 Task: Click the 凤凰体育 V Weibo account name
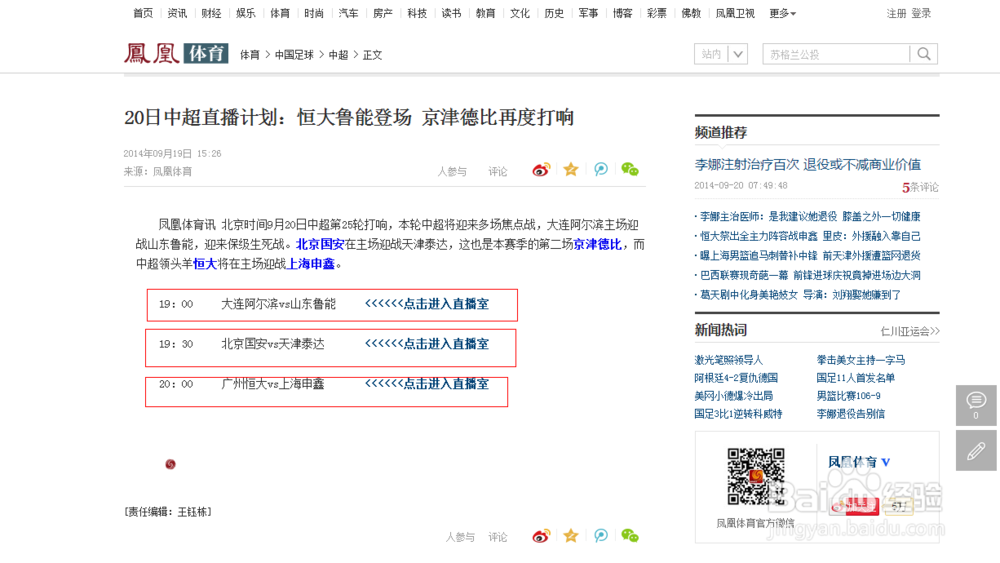(x=859, y=462)
